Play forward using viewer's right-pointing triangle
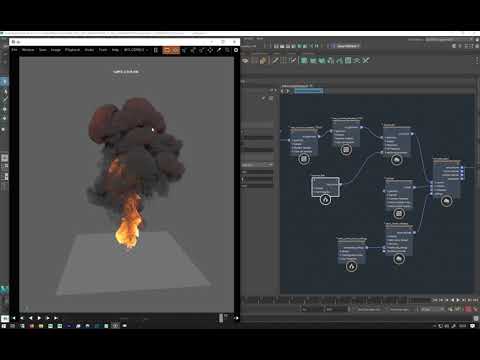This screenshot has height=360, width=480. click(39, 318)
